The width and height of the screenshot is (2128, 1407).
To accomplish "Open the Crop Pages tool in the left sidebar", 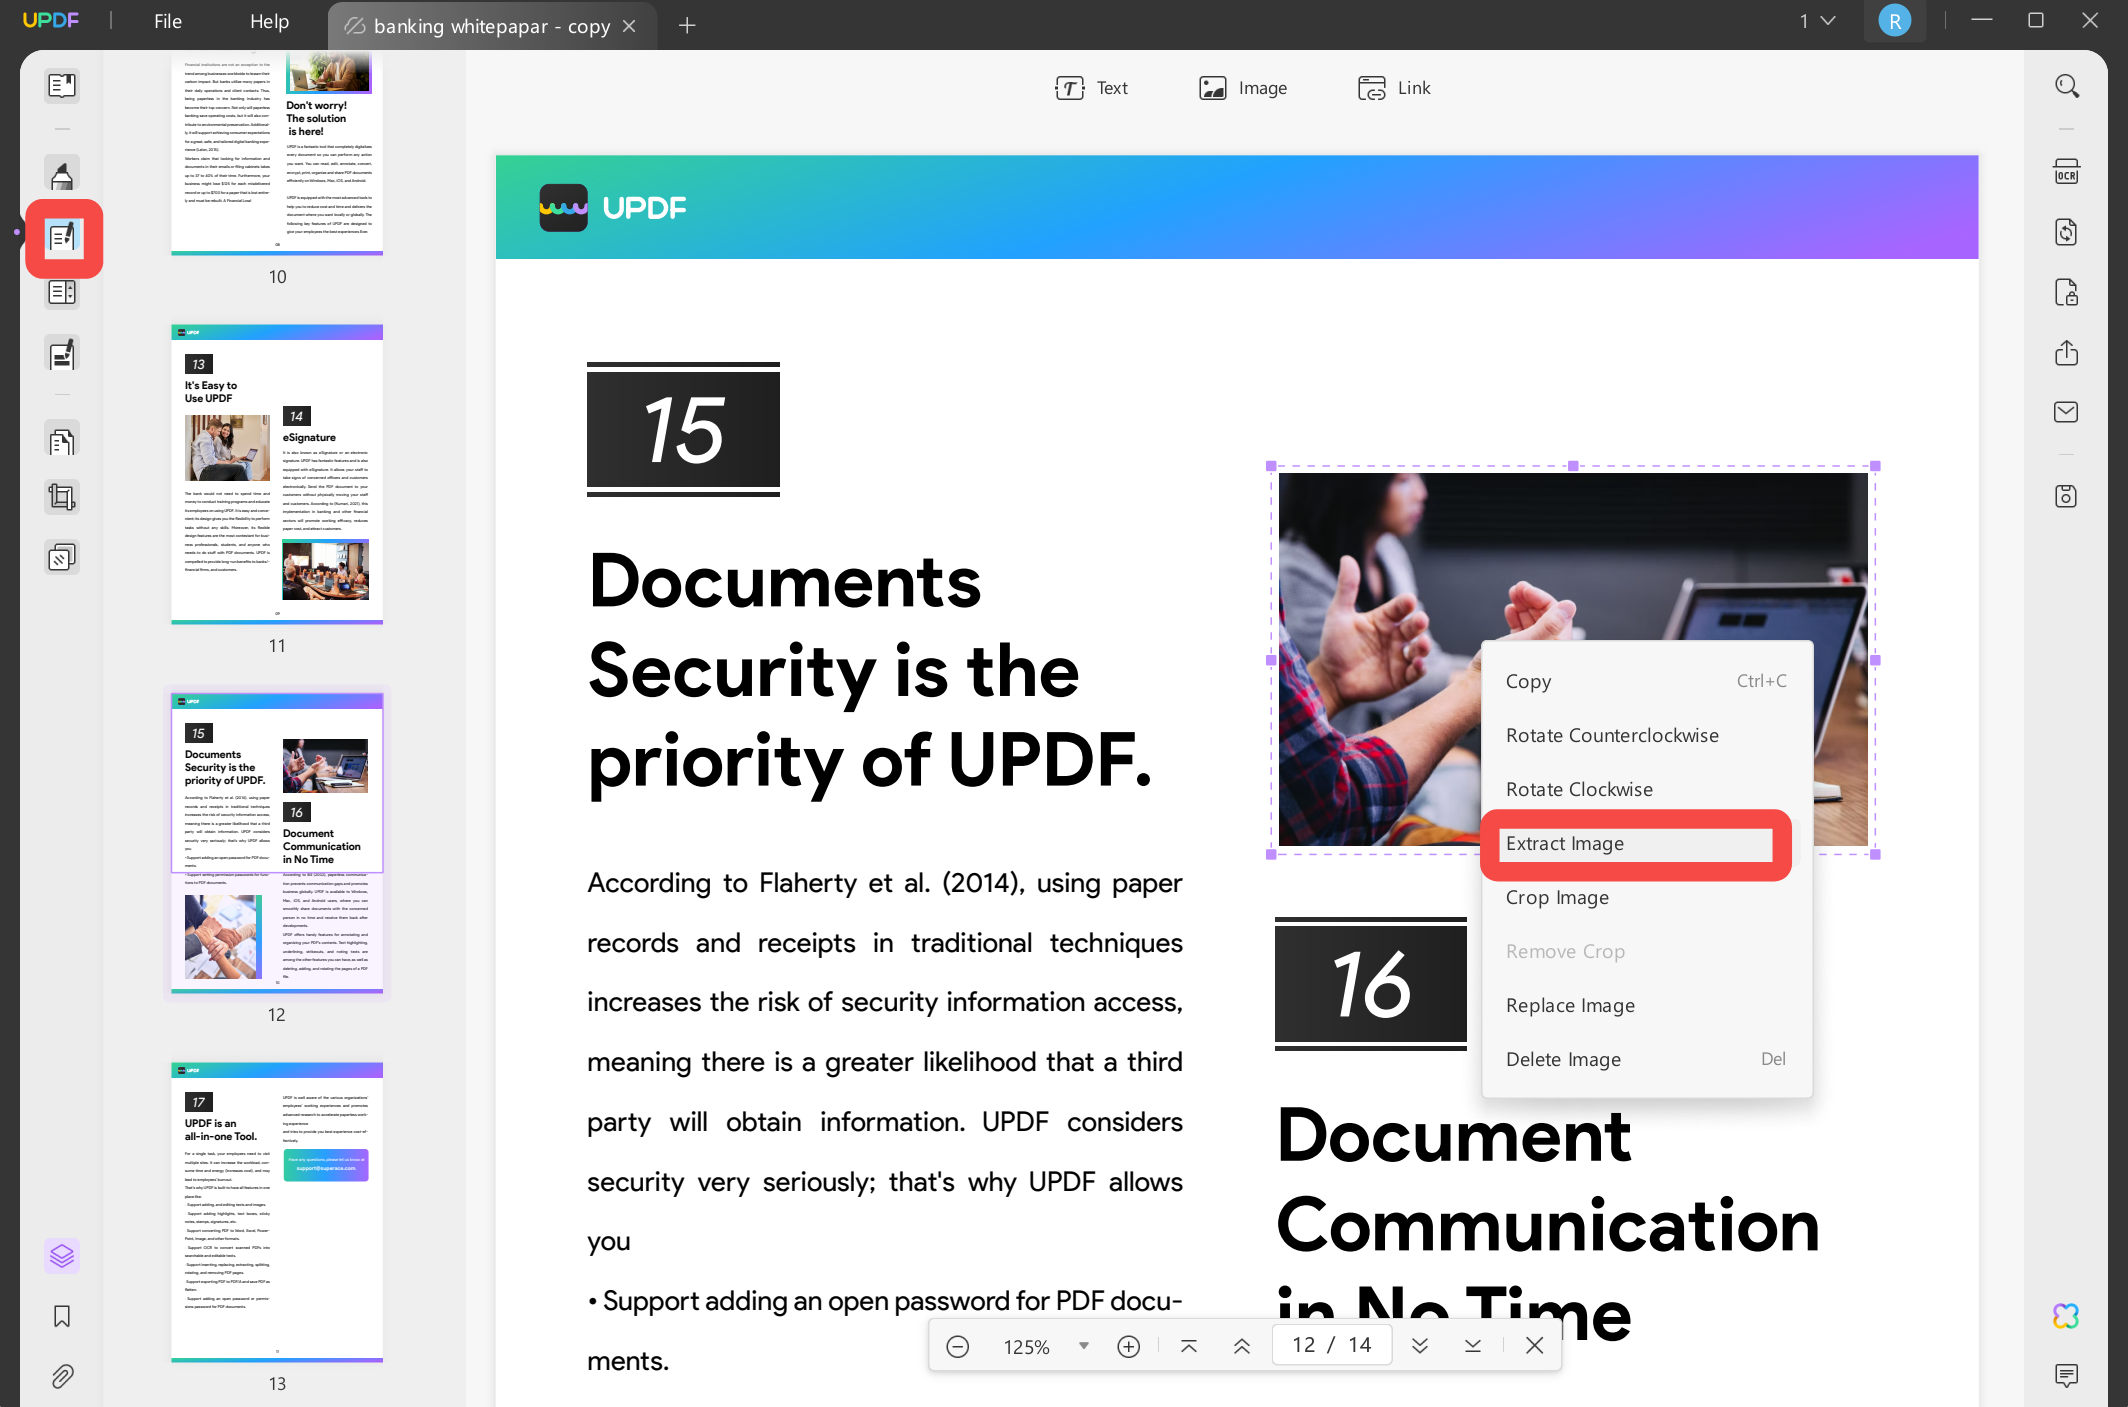I will pyautogui.click(x=62, y=497).
